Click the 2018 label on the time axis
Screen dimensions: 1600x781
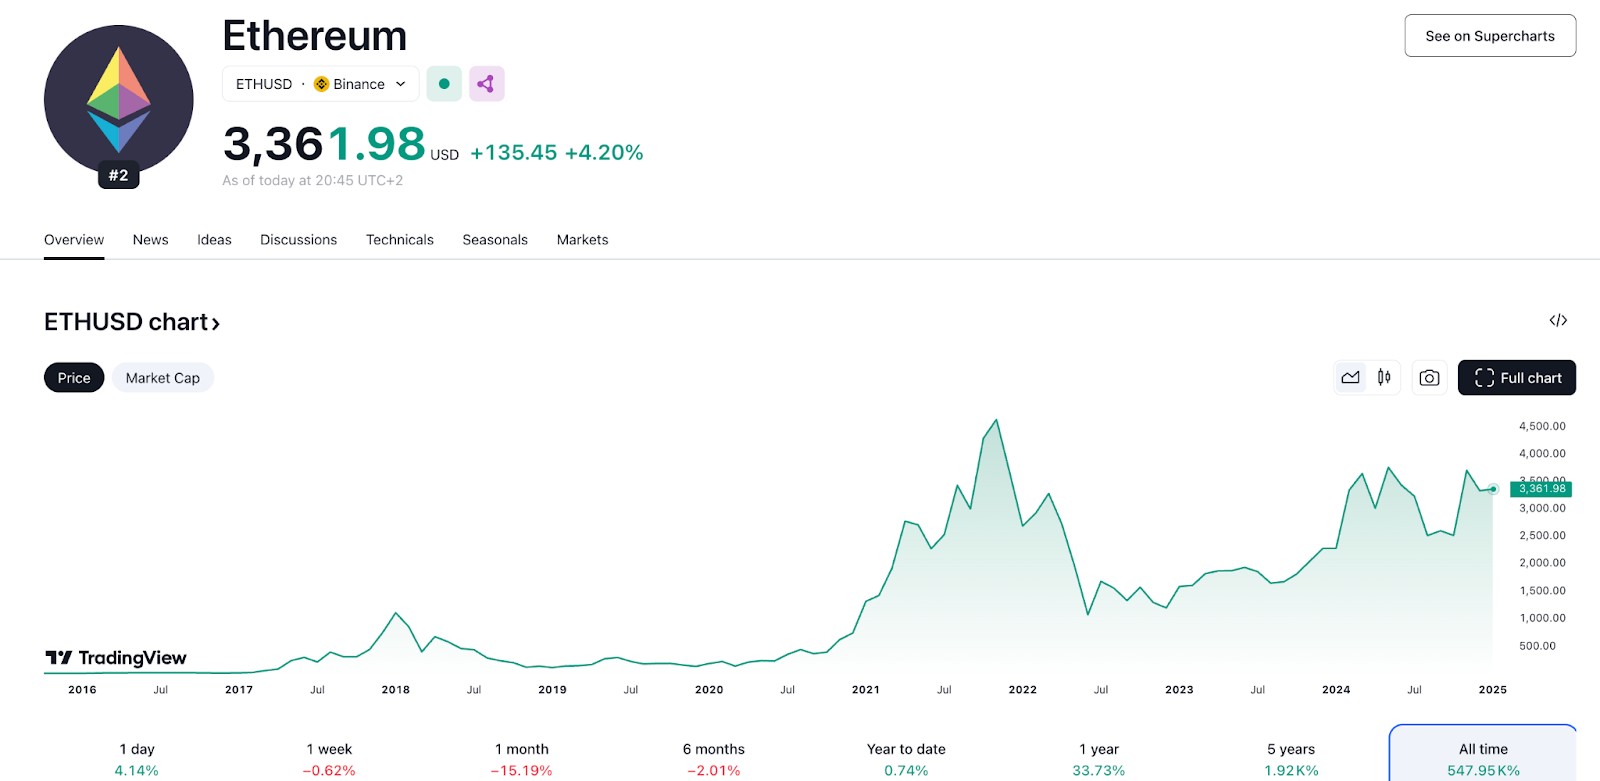click(x=396, y=690)
